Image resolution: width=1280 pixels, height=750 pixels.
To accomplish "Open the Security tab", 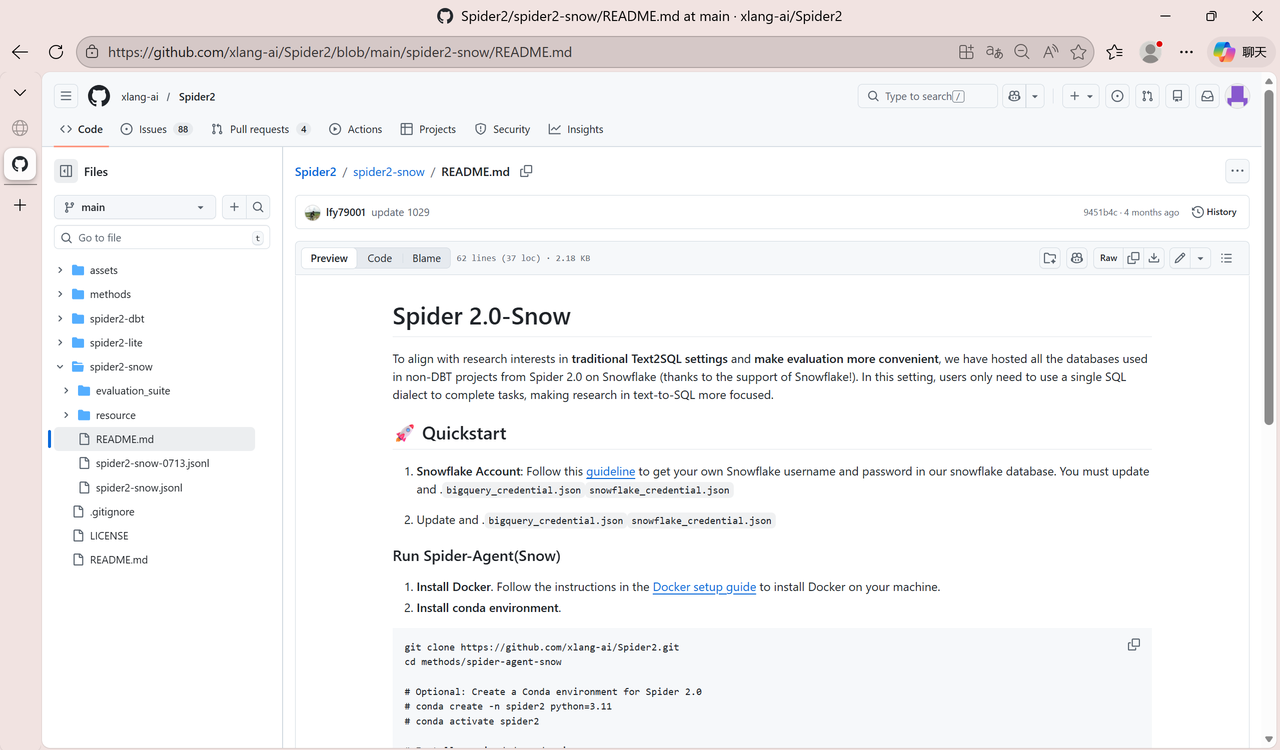I will (x=502, y=129).
